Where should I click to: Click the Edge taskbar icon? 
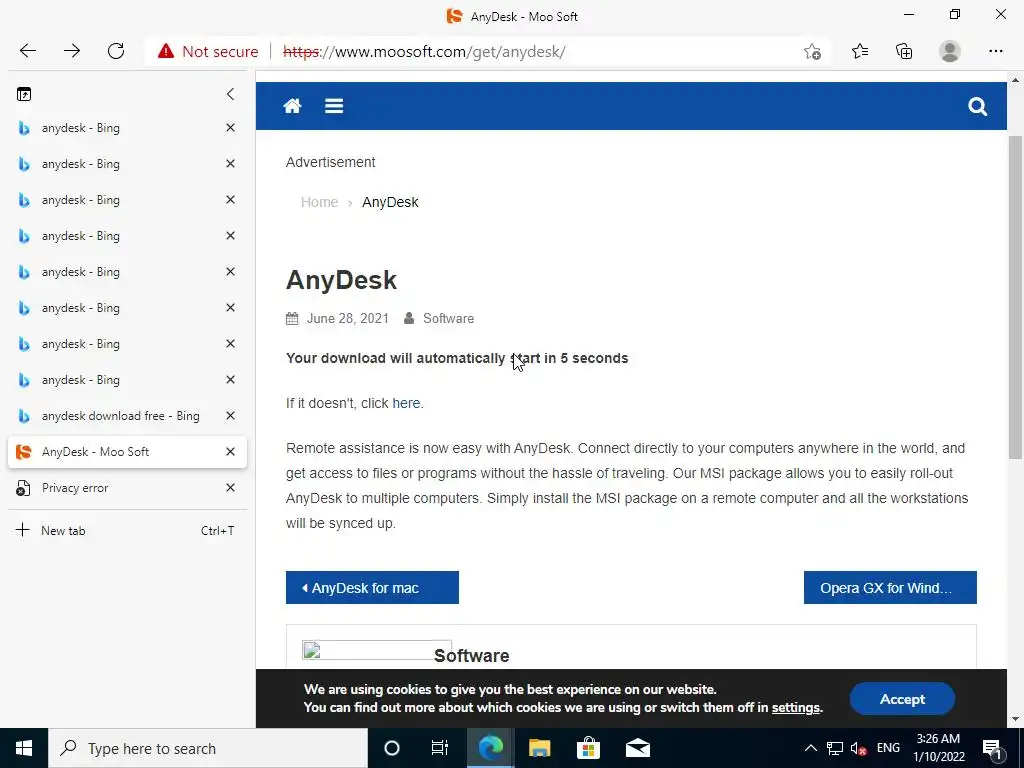[490, 748]
